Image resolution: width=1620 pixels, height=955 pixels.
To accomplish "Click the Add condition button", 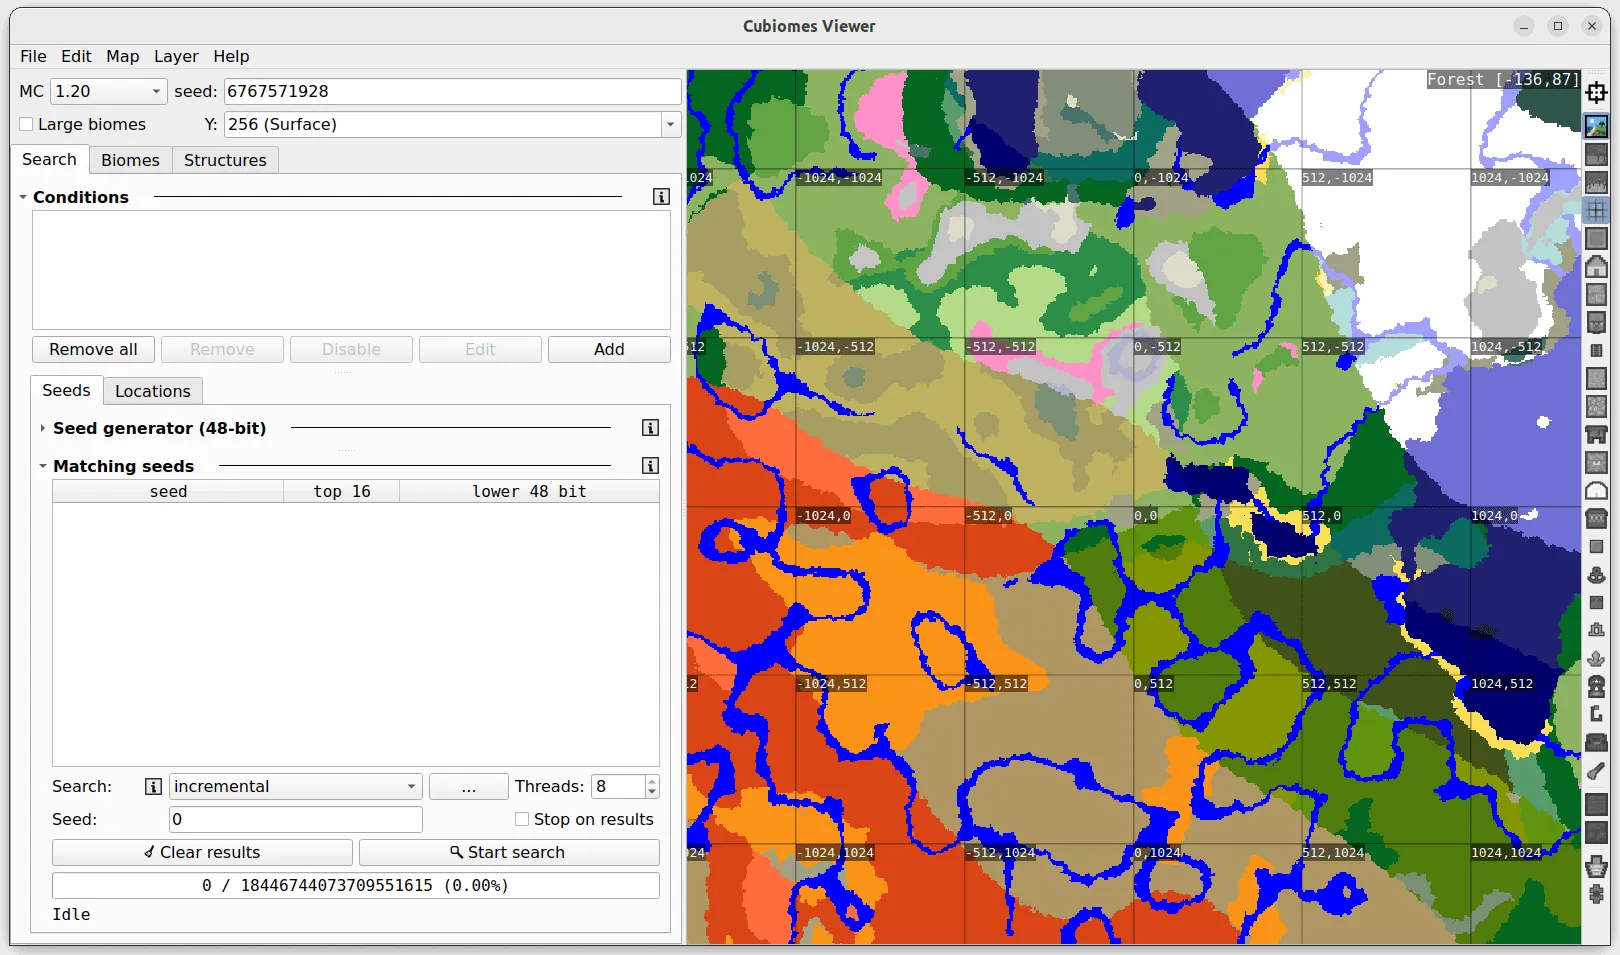I will click(609, 349).
